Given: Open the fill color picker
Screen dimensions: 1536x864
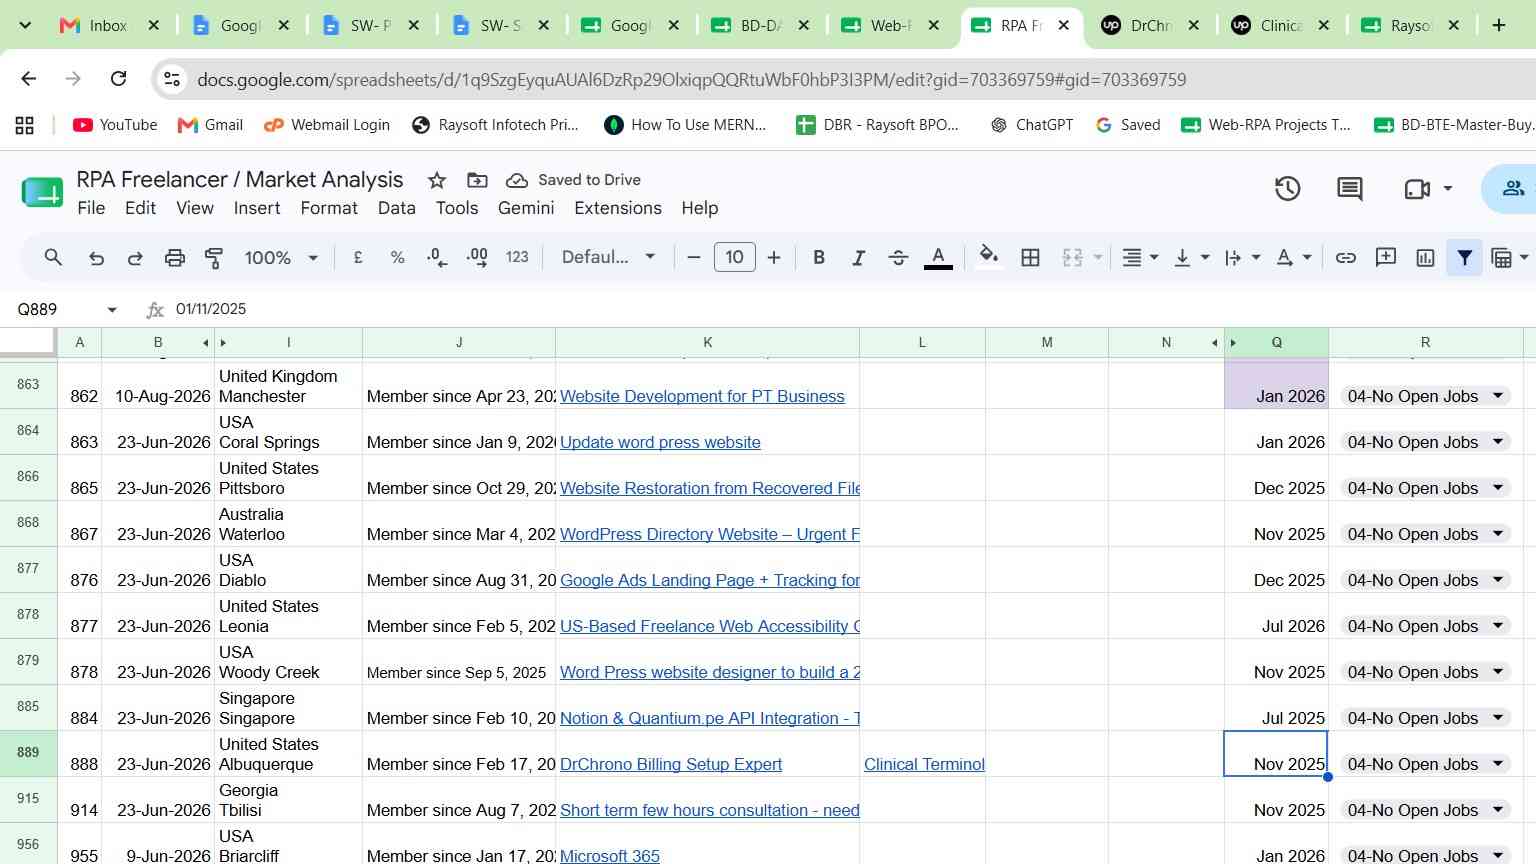Looking at the screenshot, I should click(x=989, y=258).
